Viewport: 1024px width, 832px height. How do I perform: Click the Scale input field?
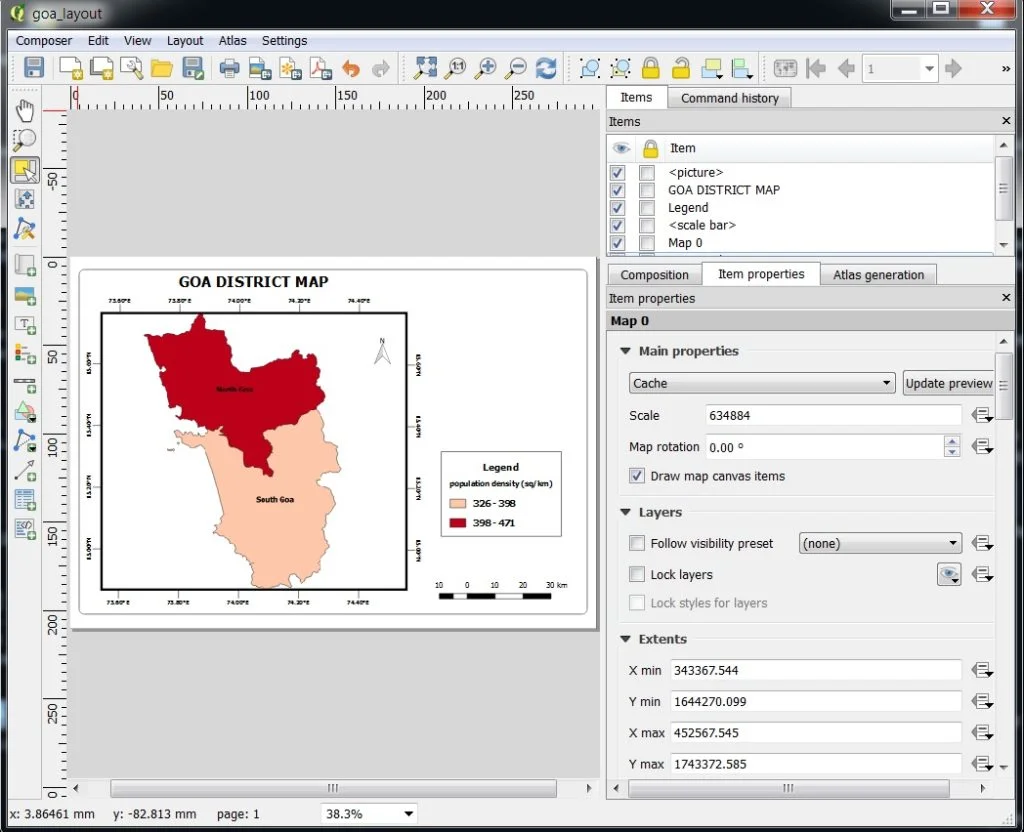coord(833,415)
